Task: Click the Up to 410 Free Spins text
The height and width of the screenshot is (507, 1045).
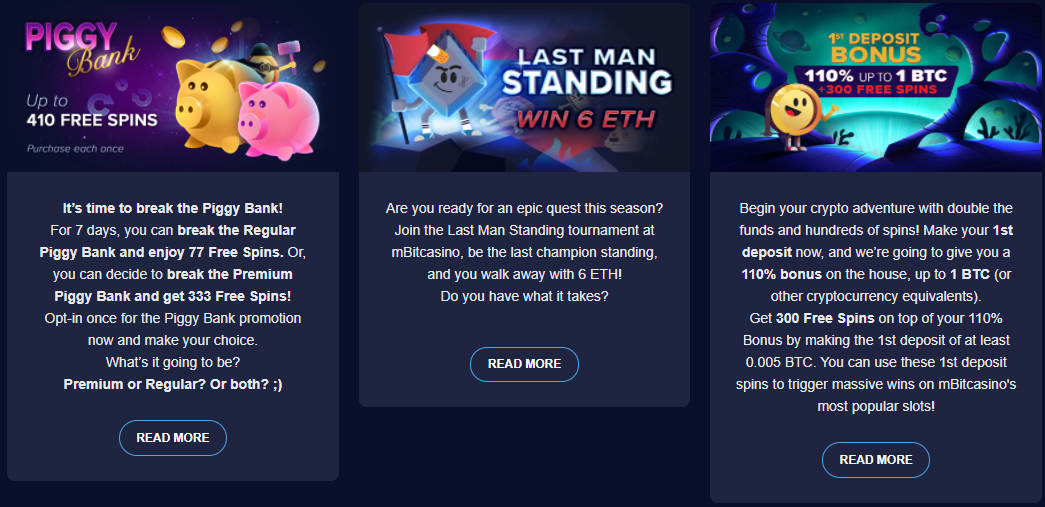Action: point(92,111)
